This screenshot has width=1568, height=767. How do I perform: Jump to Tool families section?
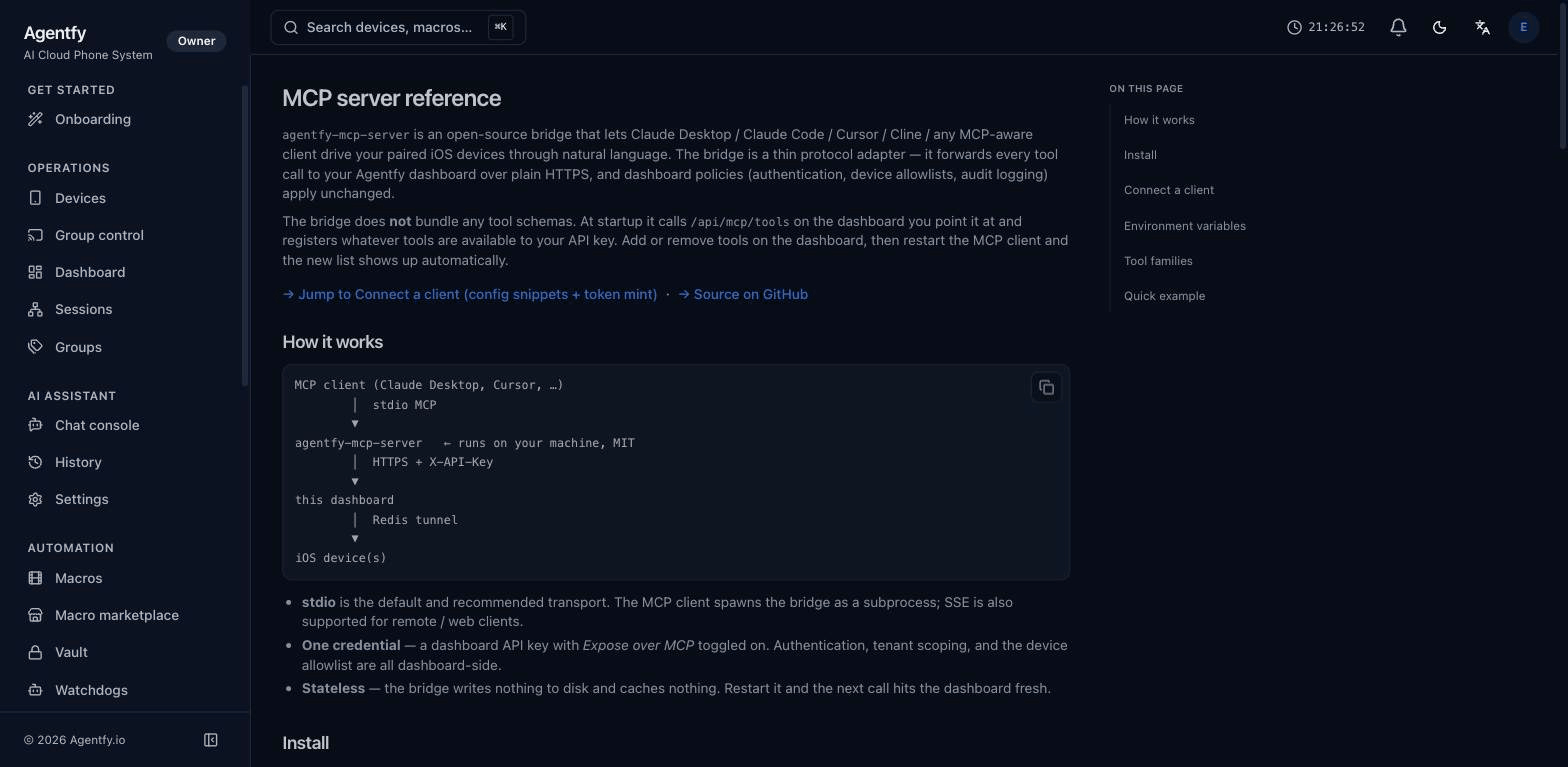[1158, 261]
